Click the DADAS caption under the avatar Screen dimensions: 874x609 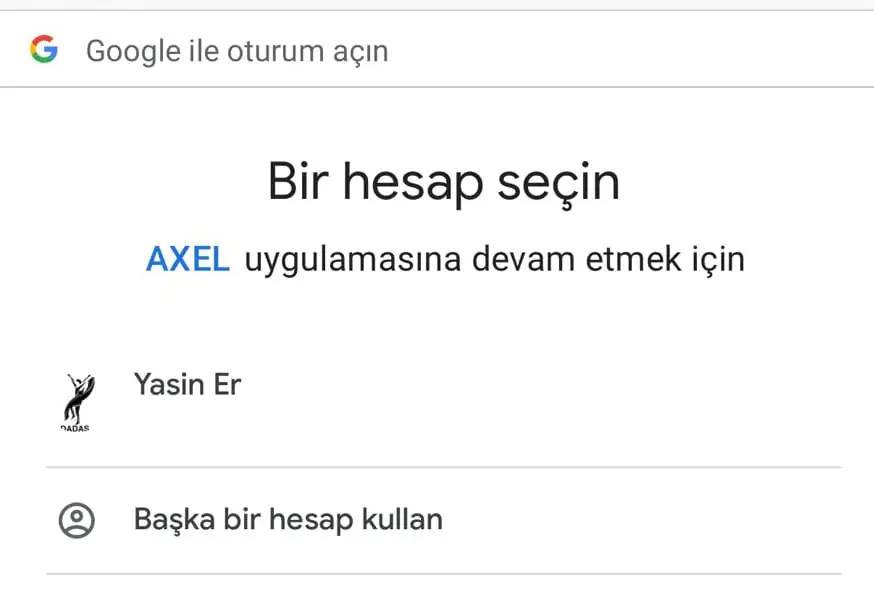coord(75,429)
